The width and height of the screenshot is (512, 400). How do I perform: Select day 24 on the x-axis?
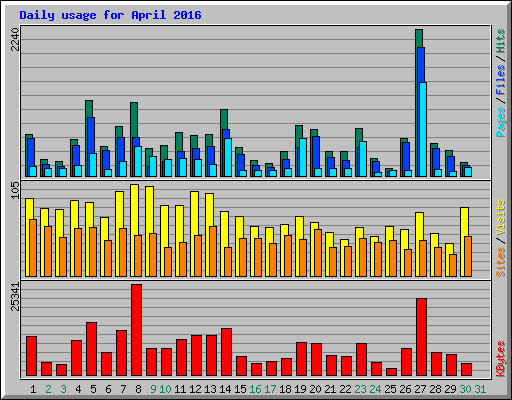375,389
